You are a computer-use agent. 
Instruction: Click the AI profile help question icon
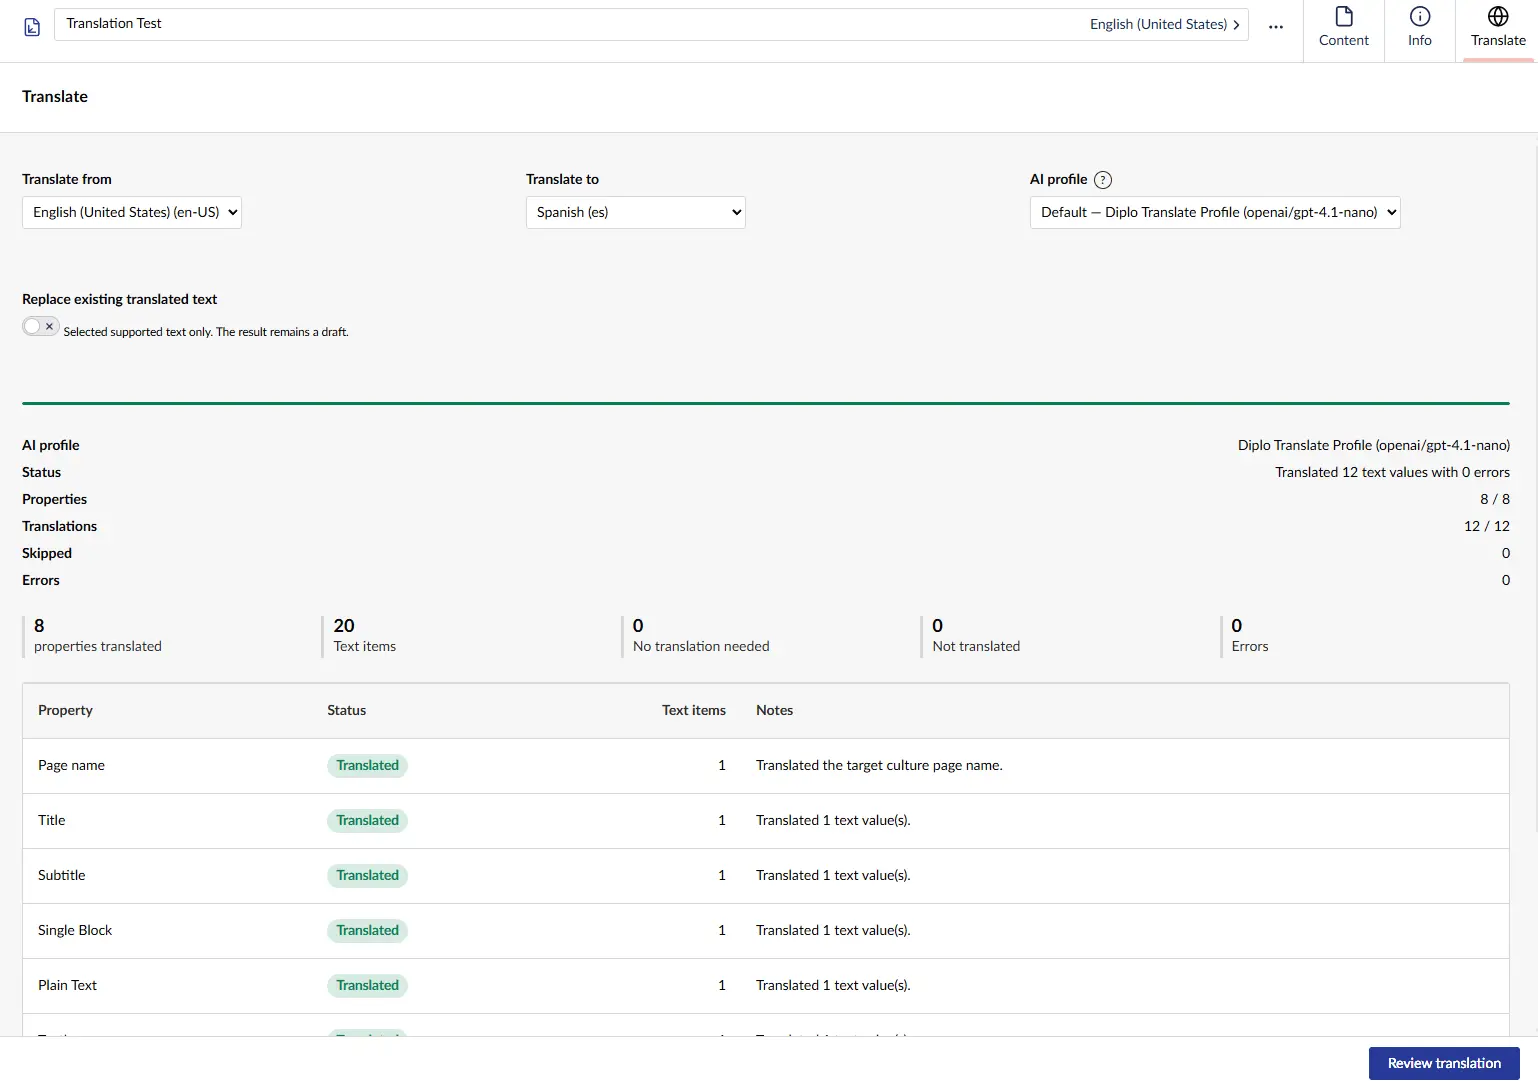click(x=1103, y=180)
